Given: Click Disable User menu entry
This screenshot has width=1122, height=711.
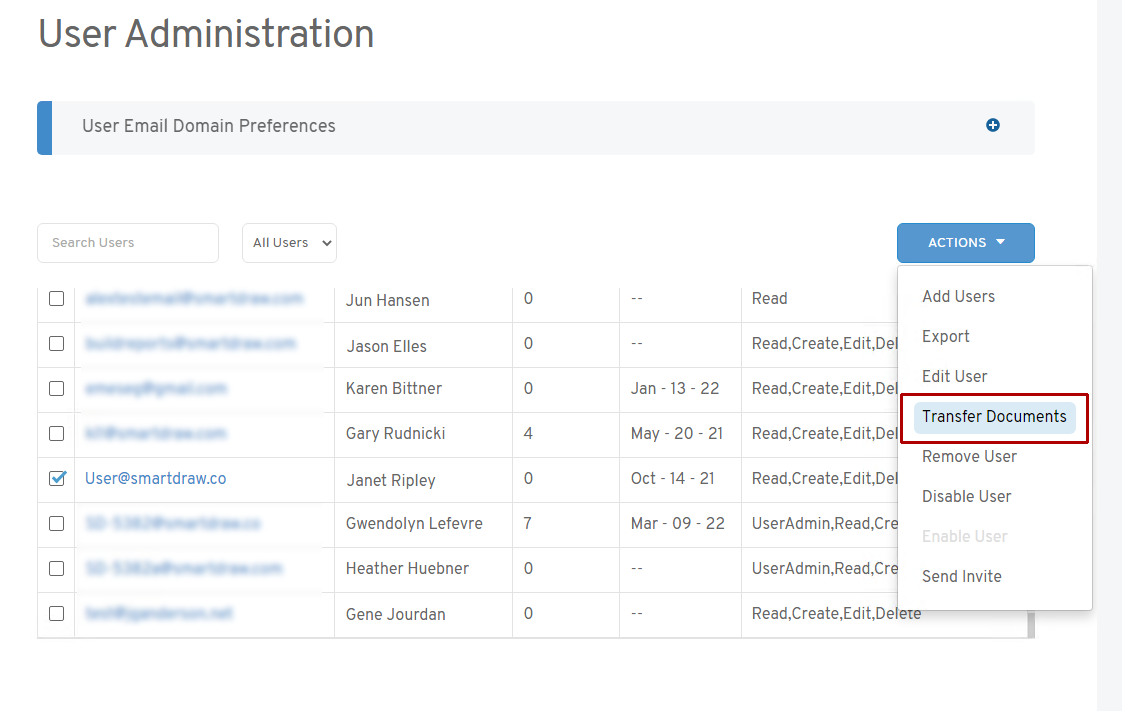Looking at the screenshot, I should [x=966, y=497].
